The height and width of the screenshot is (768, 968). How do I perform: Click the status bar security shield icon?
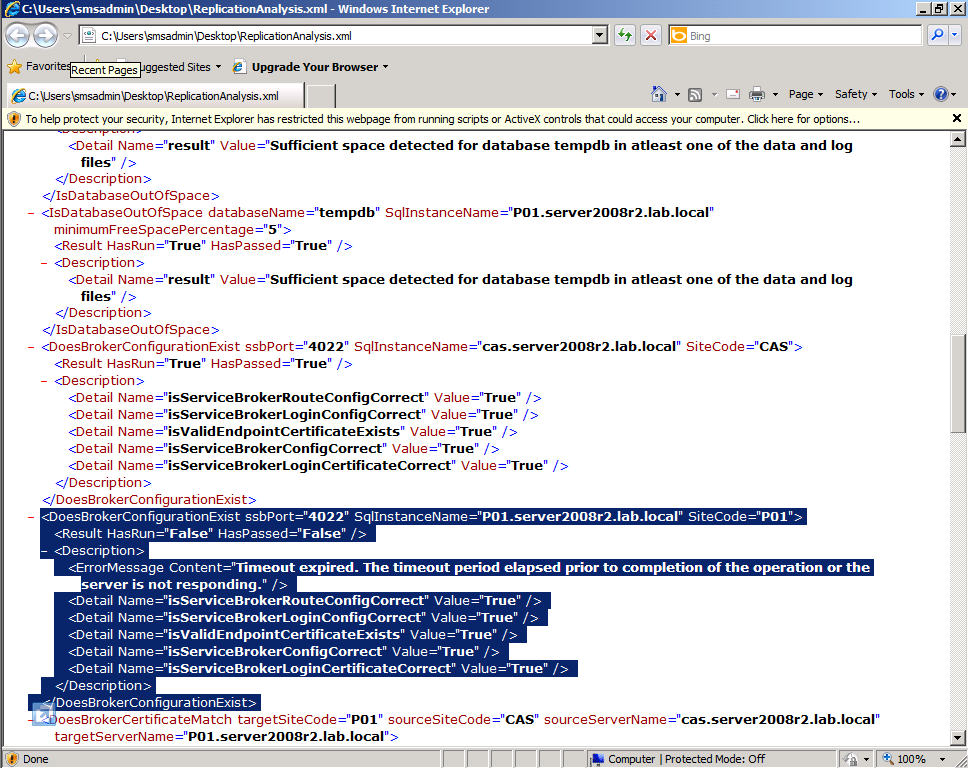click(12, 759)
